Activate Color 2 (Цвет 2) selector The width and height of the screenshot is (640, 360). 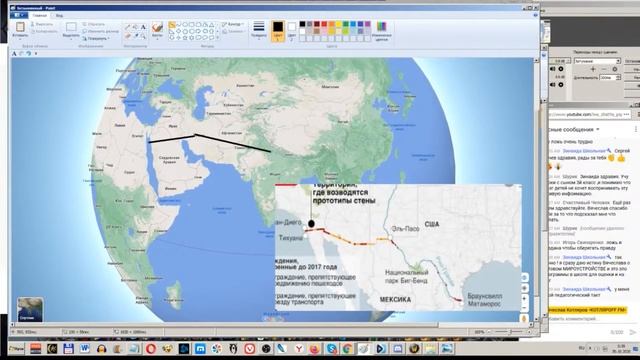[291, 31]
